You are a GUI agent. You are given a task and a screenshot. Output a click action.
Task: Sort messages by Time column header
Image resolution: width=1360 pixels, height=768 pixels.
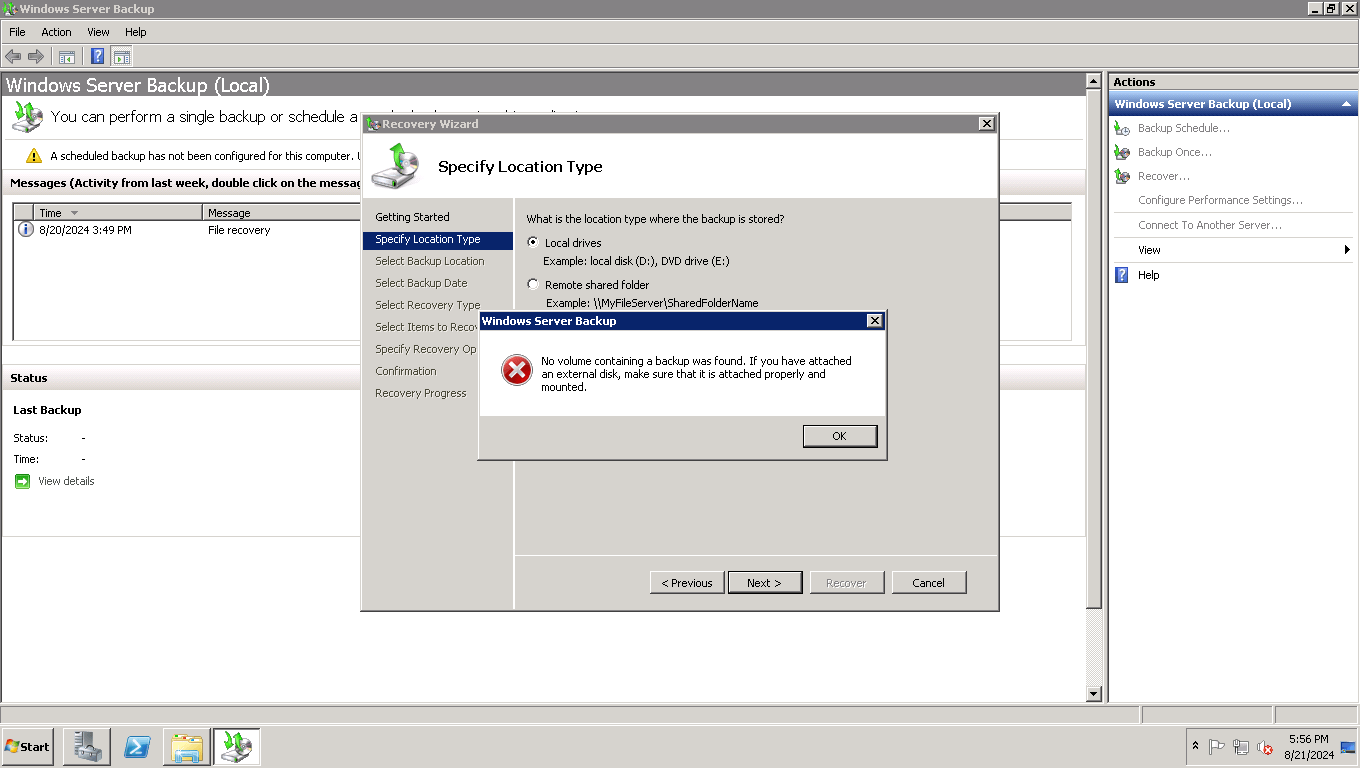click(x=118, y=213)
